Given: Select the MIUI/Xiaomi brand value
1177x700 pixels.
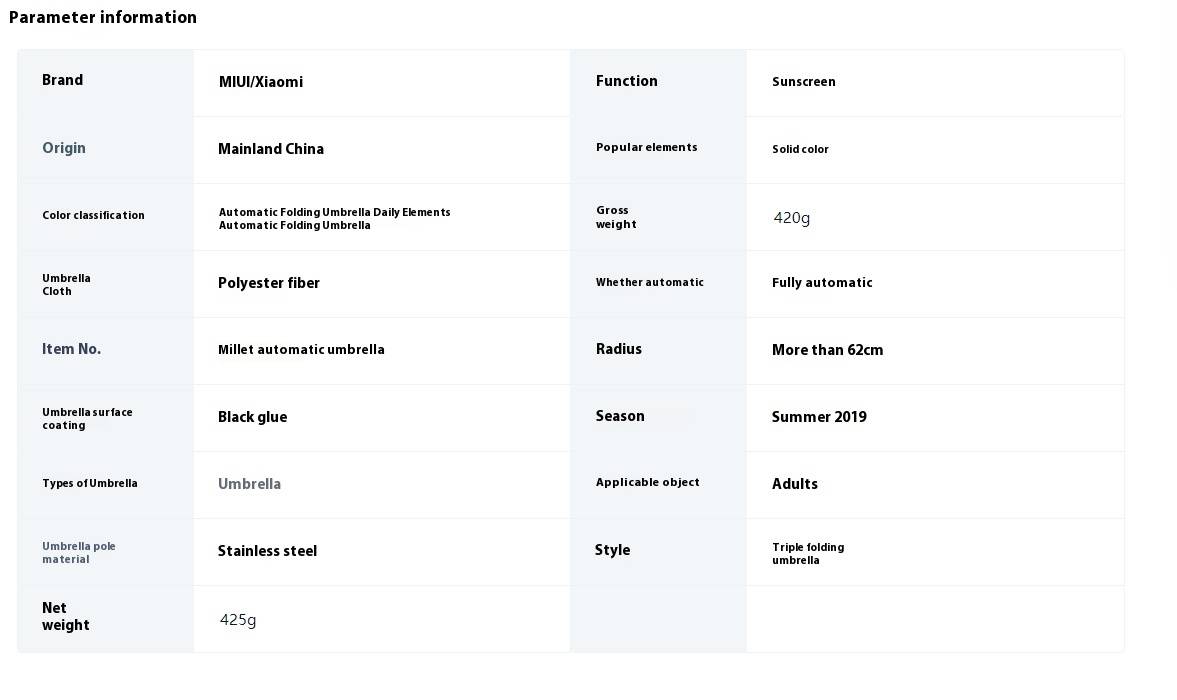Looking at the screenshot, I should (x=260, y=82).
